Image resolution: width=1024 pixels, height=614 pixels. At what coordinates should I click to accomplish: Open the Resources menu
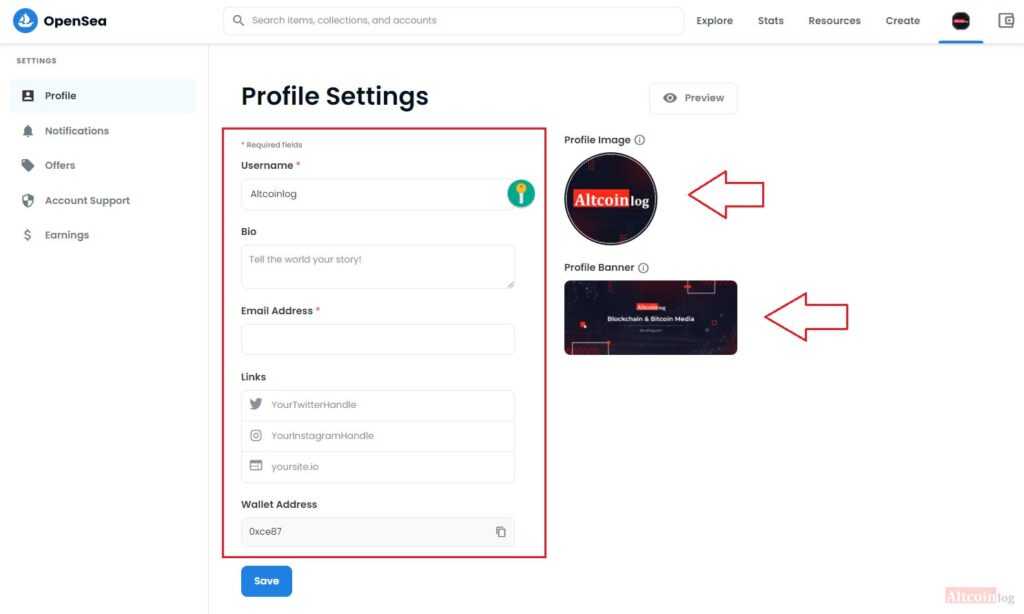tap(834, 21)
